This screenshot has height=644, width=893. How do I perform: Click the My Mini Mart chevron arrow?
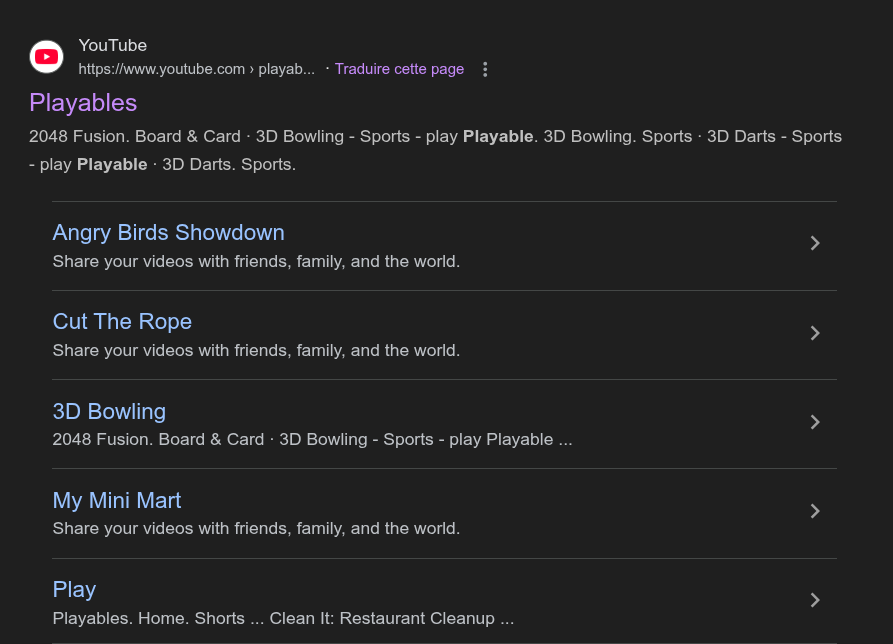pos(815,511)
